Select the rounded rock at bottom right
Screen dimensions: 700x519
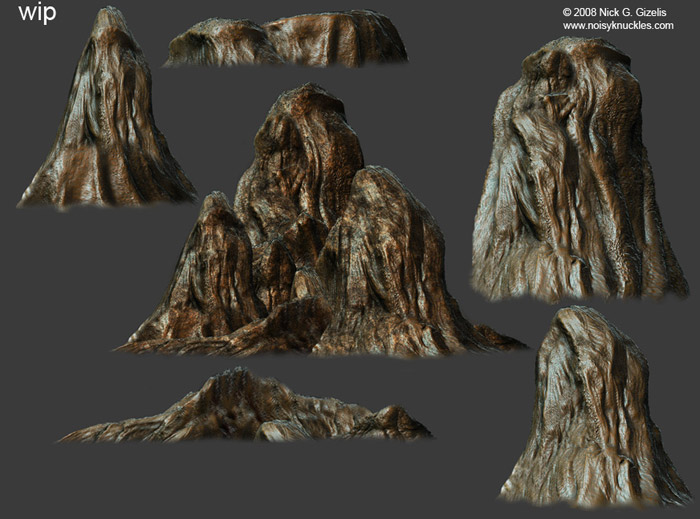pyautogui.click(x=595, y=406)
